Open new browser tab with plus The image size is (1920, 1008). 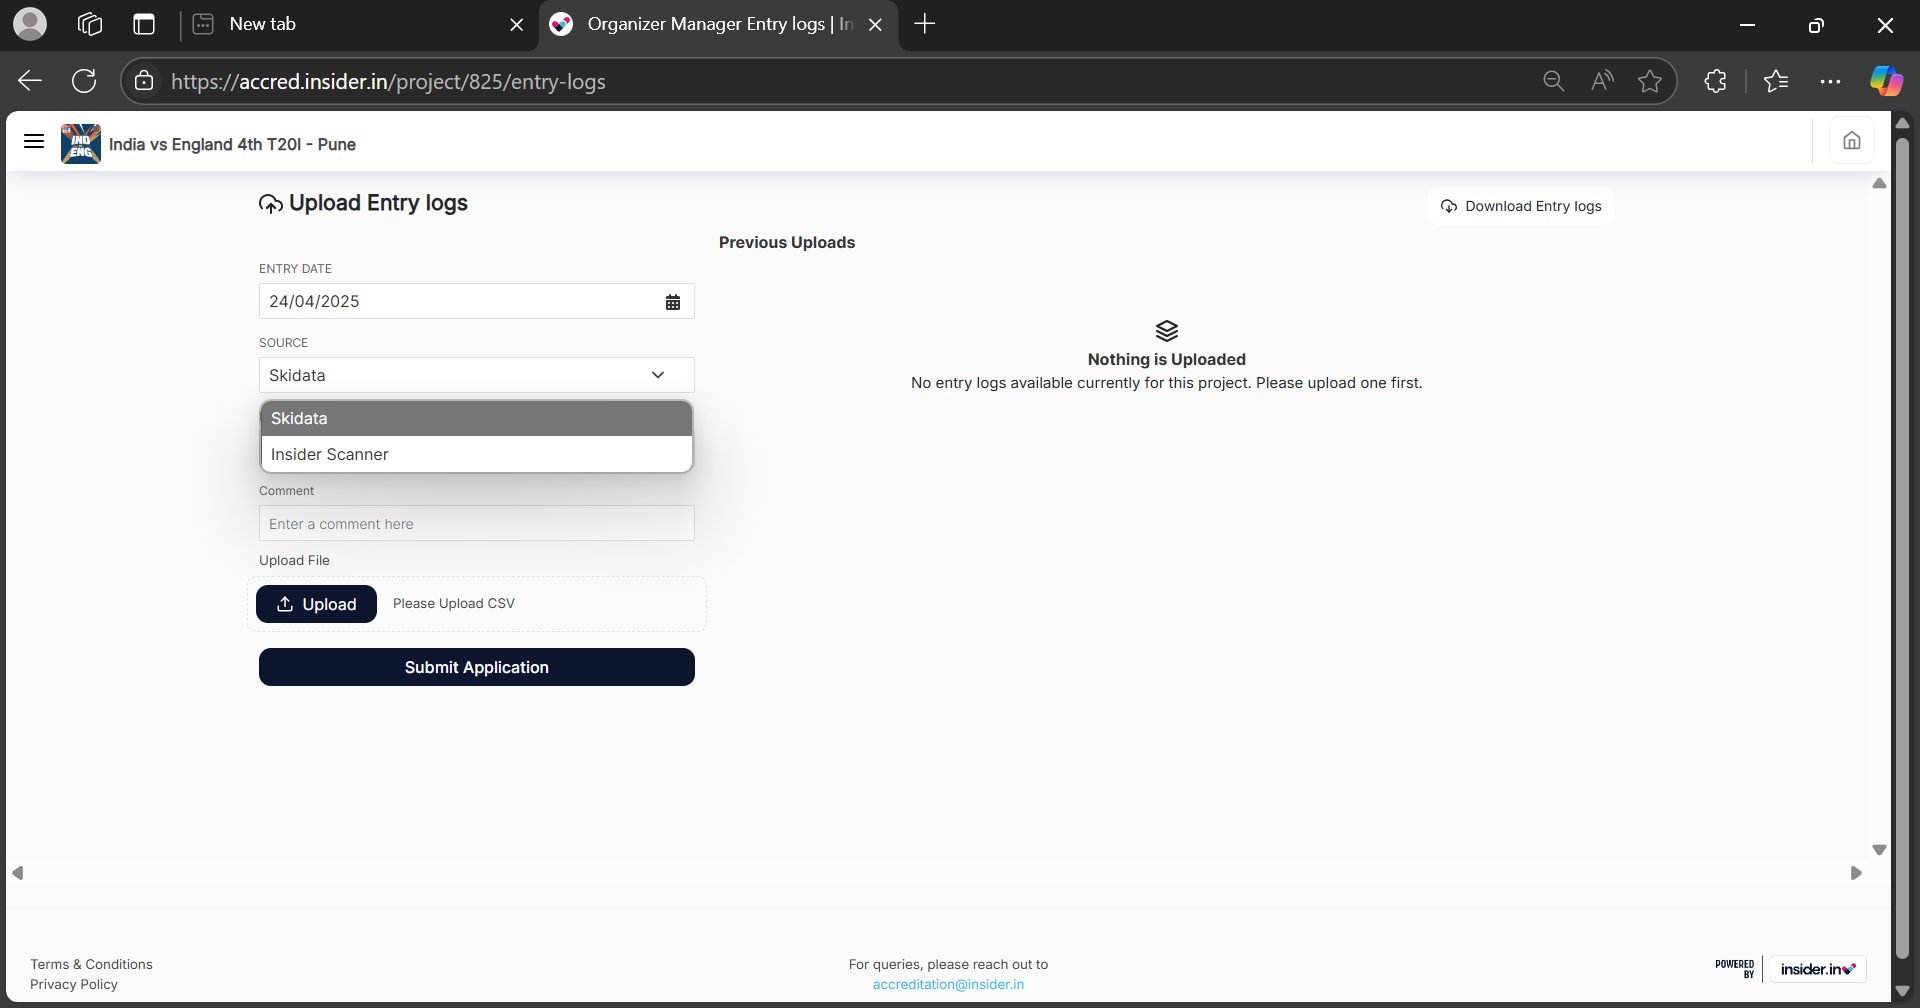click(924, 24)
